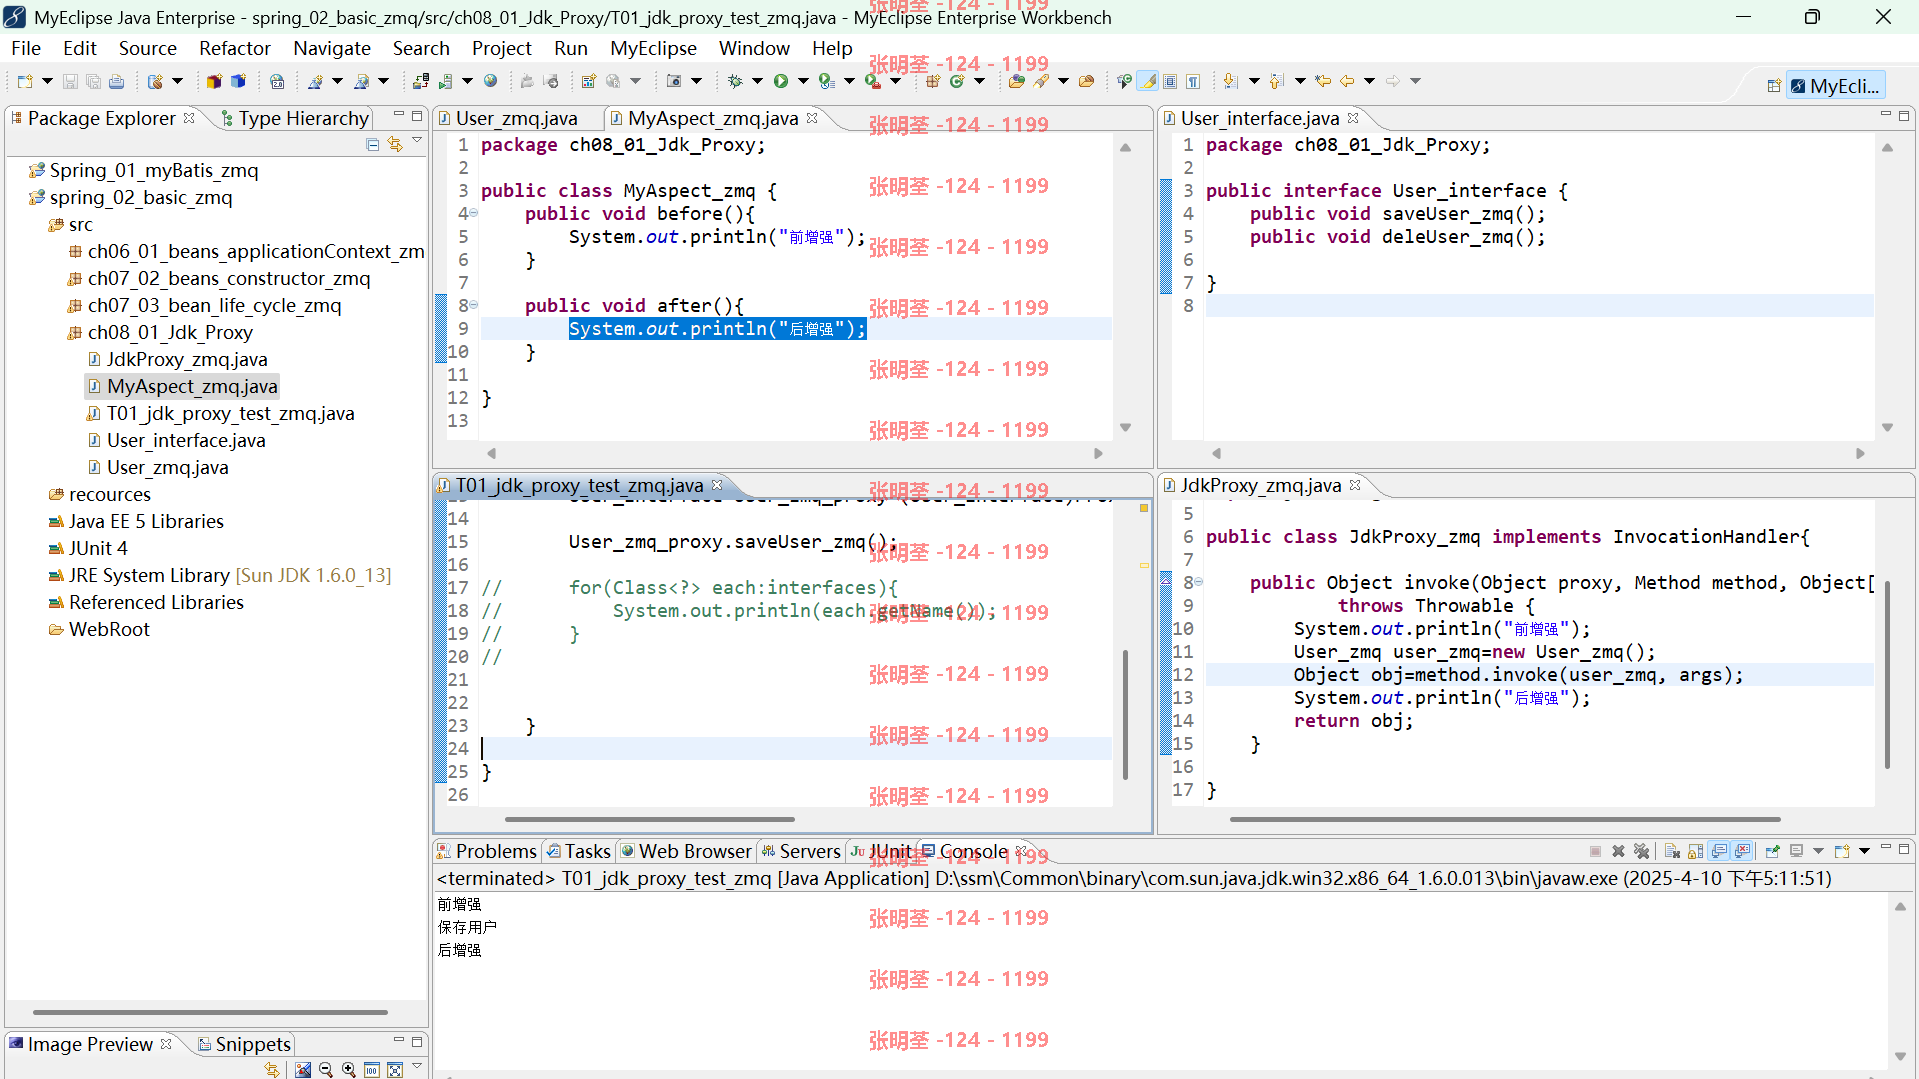Click the green Run button icon
Screen dimensions: 1919x1079
[780, 81]
